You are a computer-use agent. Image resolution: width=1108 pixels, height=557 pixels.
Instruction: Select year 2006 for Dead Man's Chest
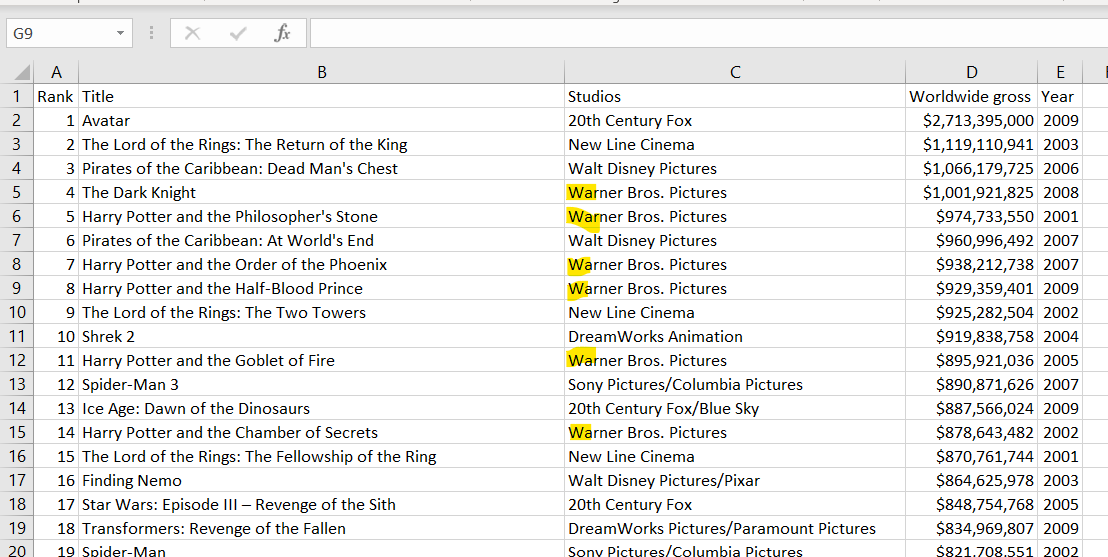point(1060,168)
